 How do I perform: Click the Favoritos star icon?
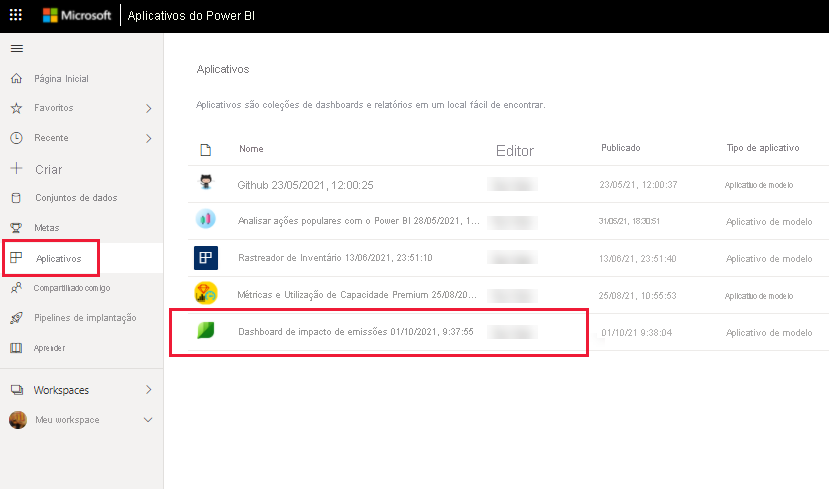pos(16,108)
